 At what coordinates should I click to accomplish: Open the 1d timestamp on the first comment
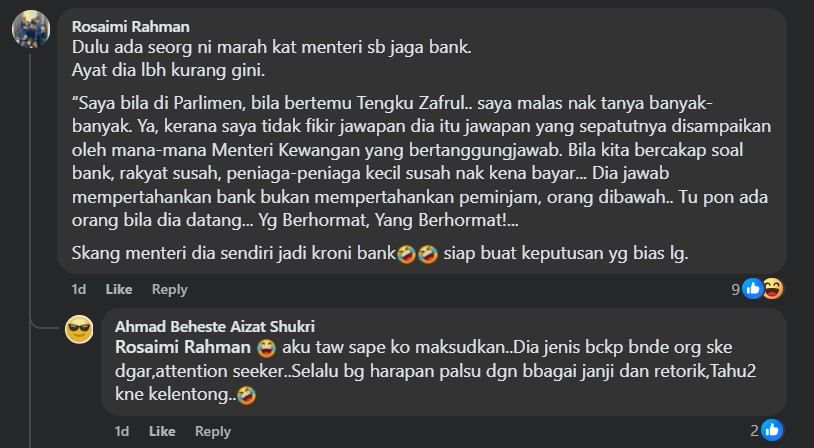[x=79, y=289]
